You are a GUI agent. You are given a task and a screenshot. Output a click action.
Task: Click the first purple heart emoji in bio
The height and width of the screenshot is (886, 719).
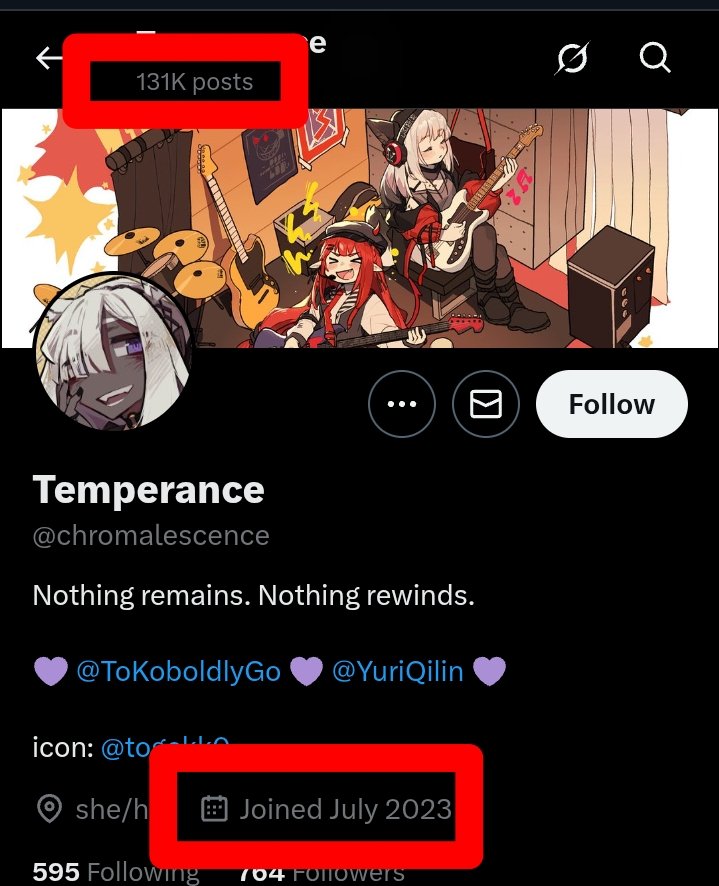[x=51, y=671]
